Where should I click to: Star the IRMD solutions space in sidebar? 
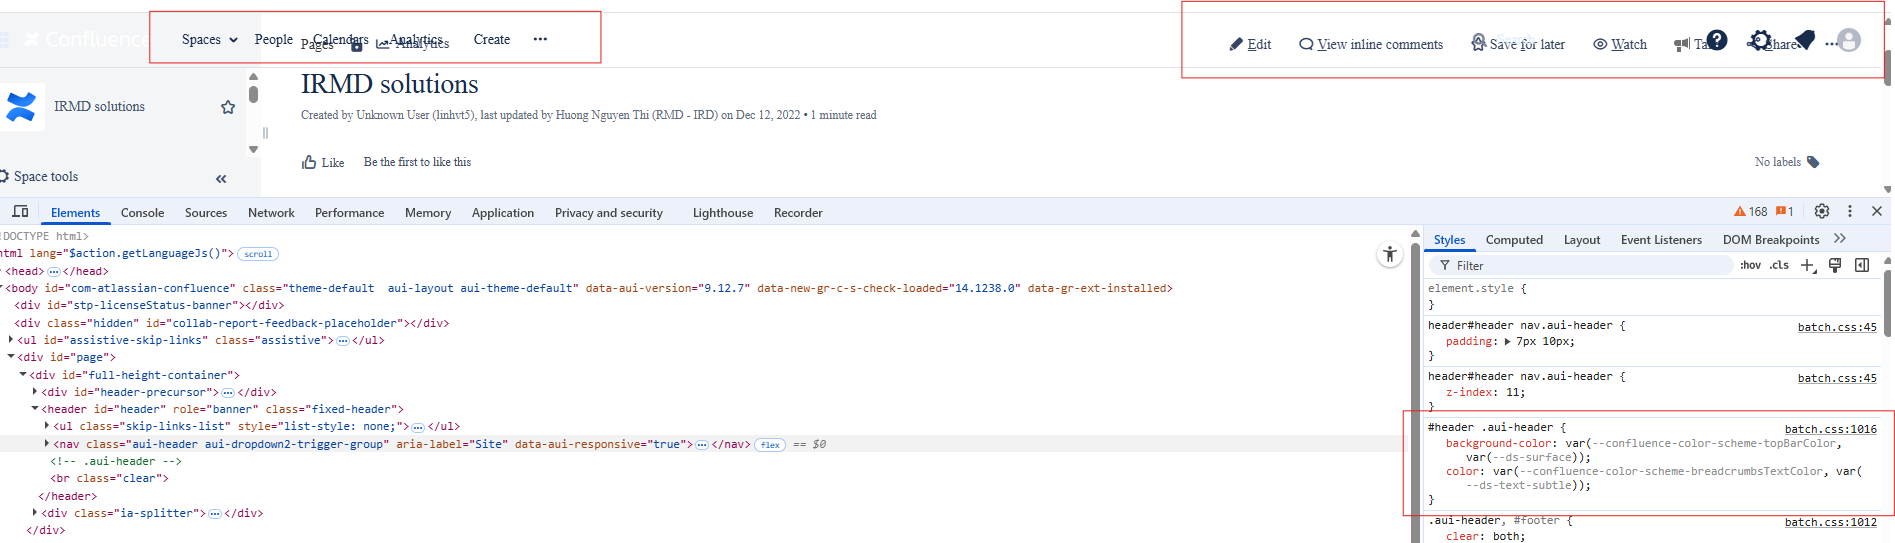pos(228,107)
